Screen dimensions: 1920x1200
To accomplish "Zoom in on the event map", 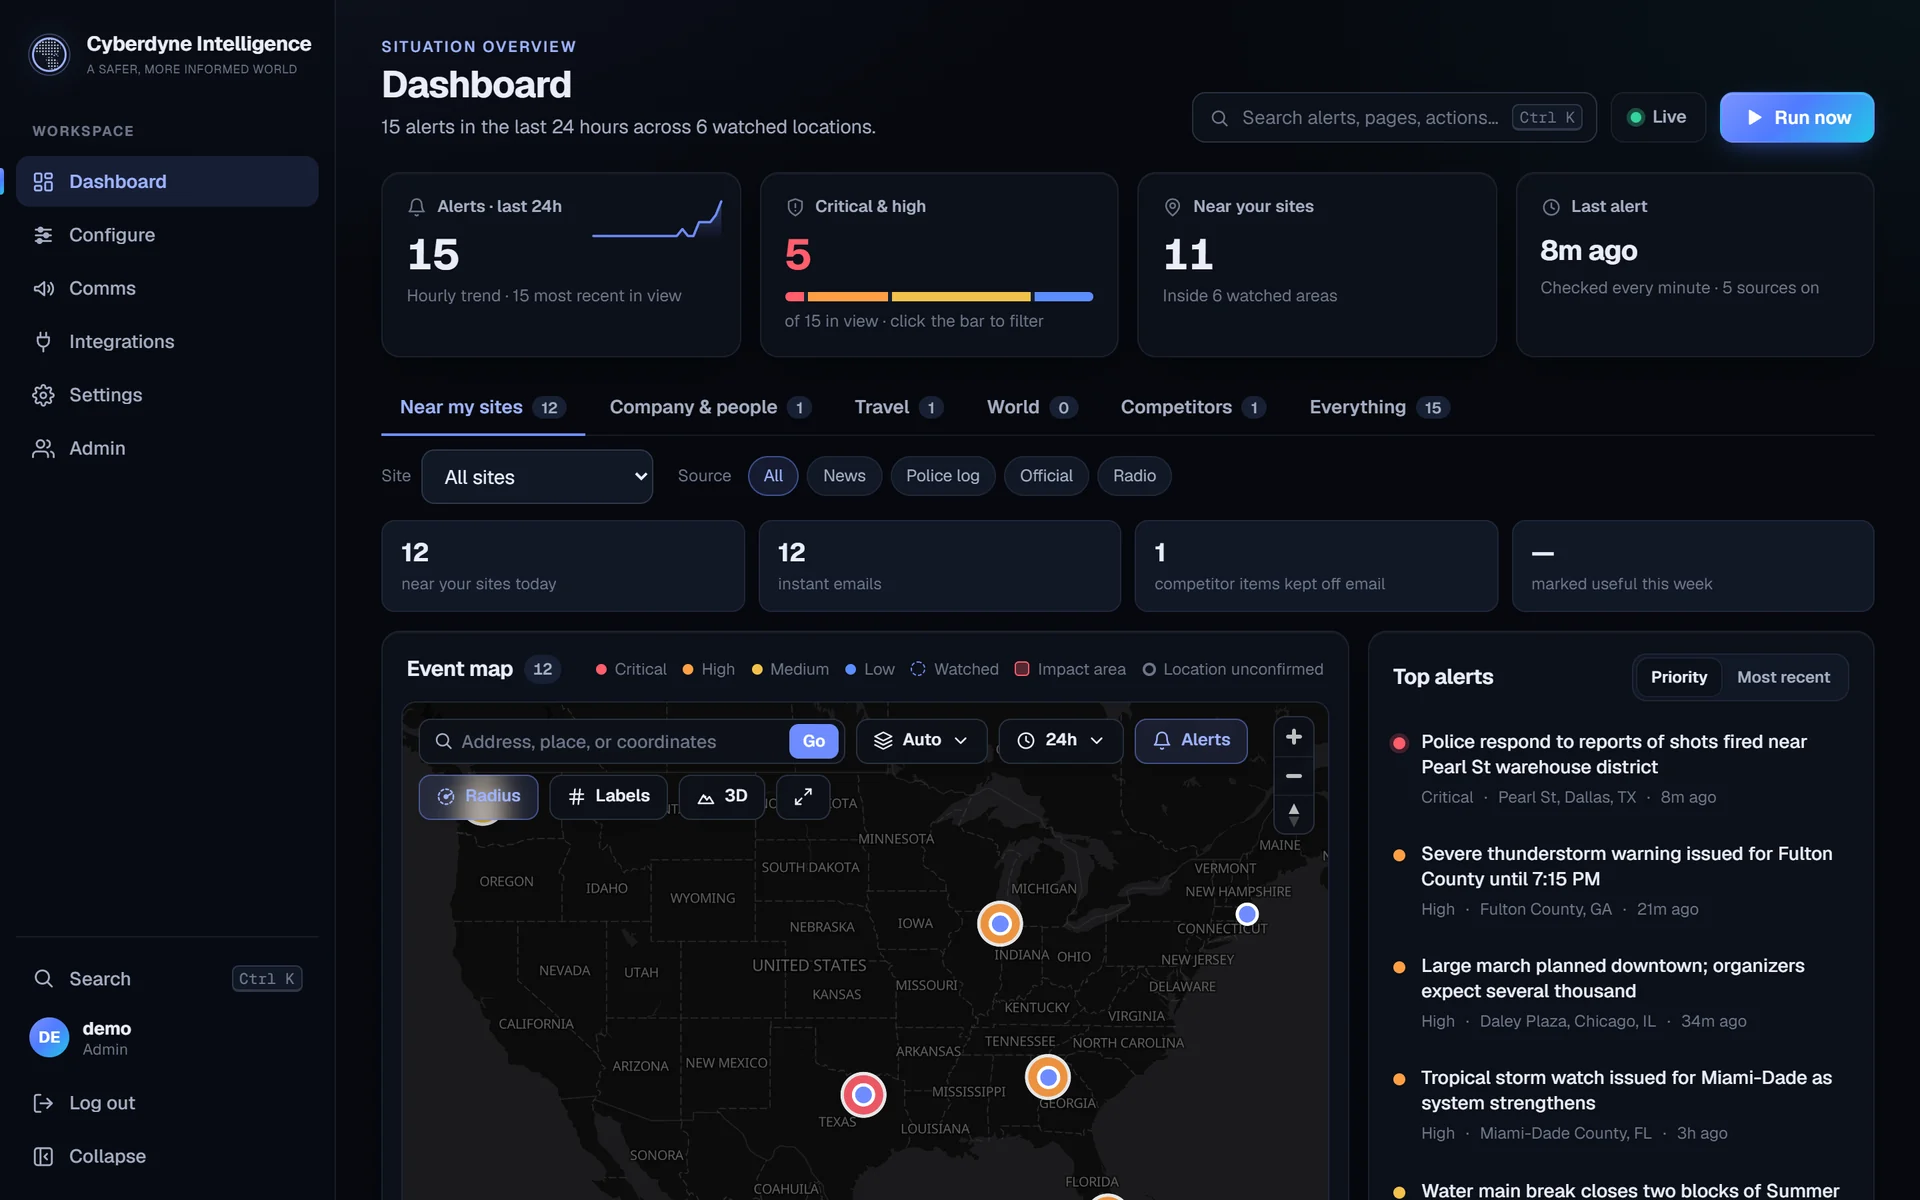I will (x=1293, y=737).
